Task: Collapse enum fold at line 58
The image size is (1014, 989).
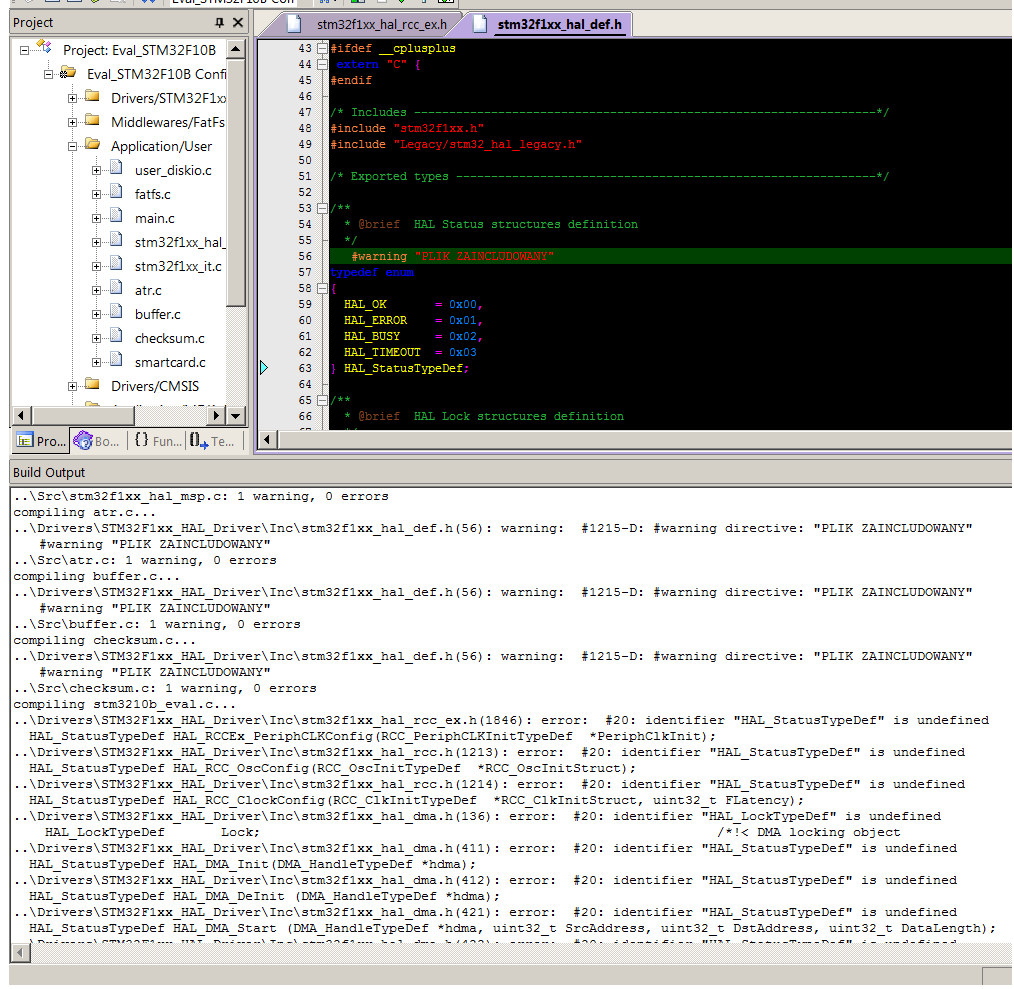Action: pyautogui.click(x=322, y=288)
